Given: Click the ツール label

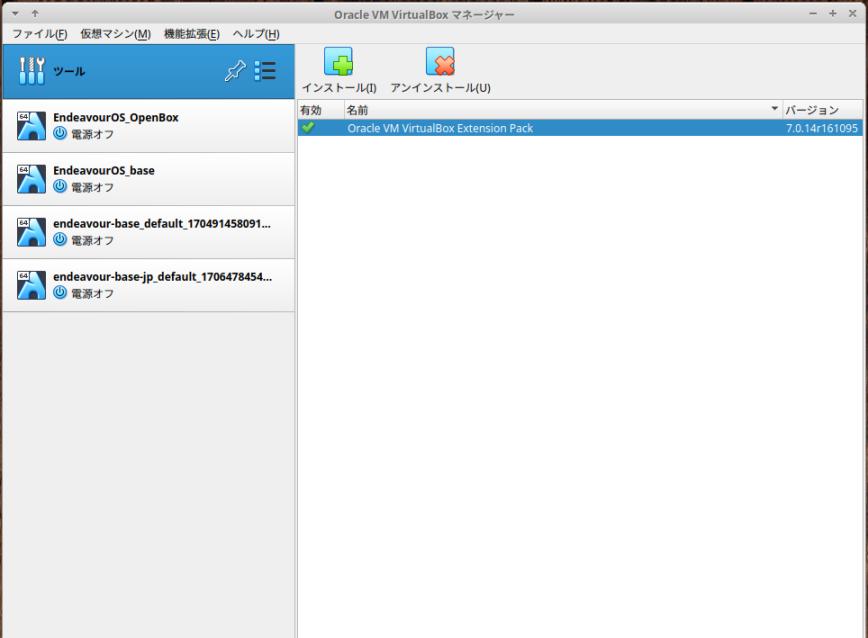Looking at the screenshot, I should point(69,71).
